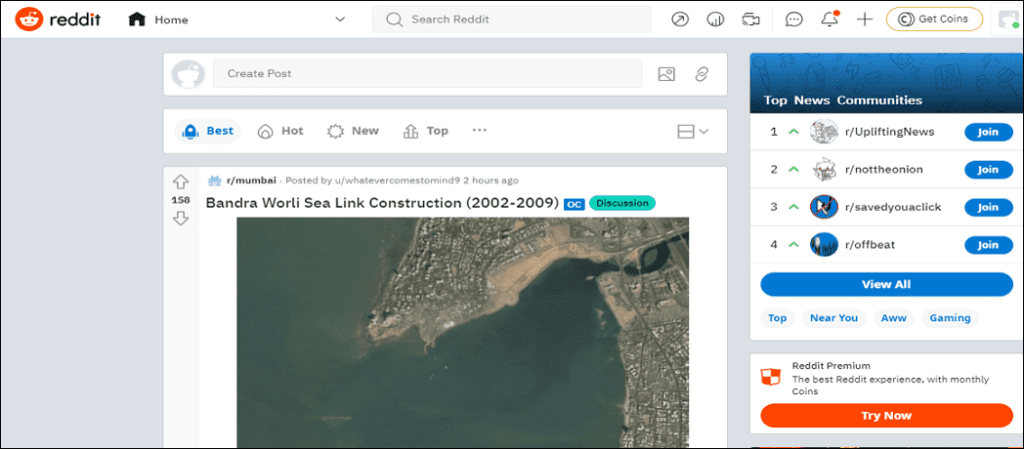The width and height of the screenshot is (1024, 449).
Task: Open the notifications bell
Action: (829, 19)
